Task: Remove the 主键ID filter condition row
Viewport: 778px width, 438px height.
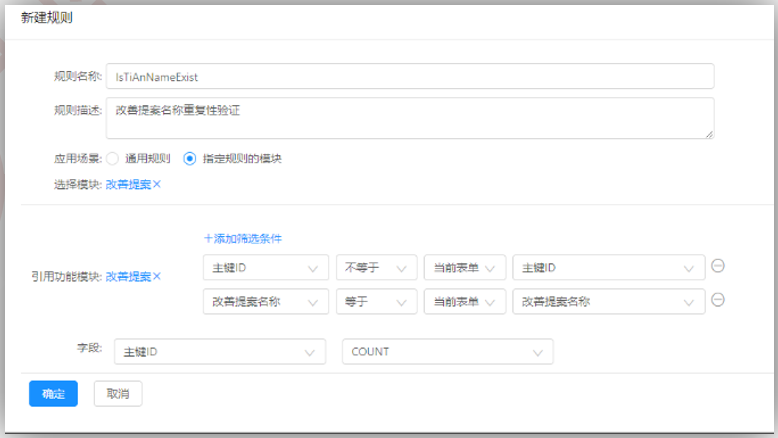Action: [x=717, y=266]
